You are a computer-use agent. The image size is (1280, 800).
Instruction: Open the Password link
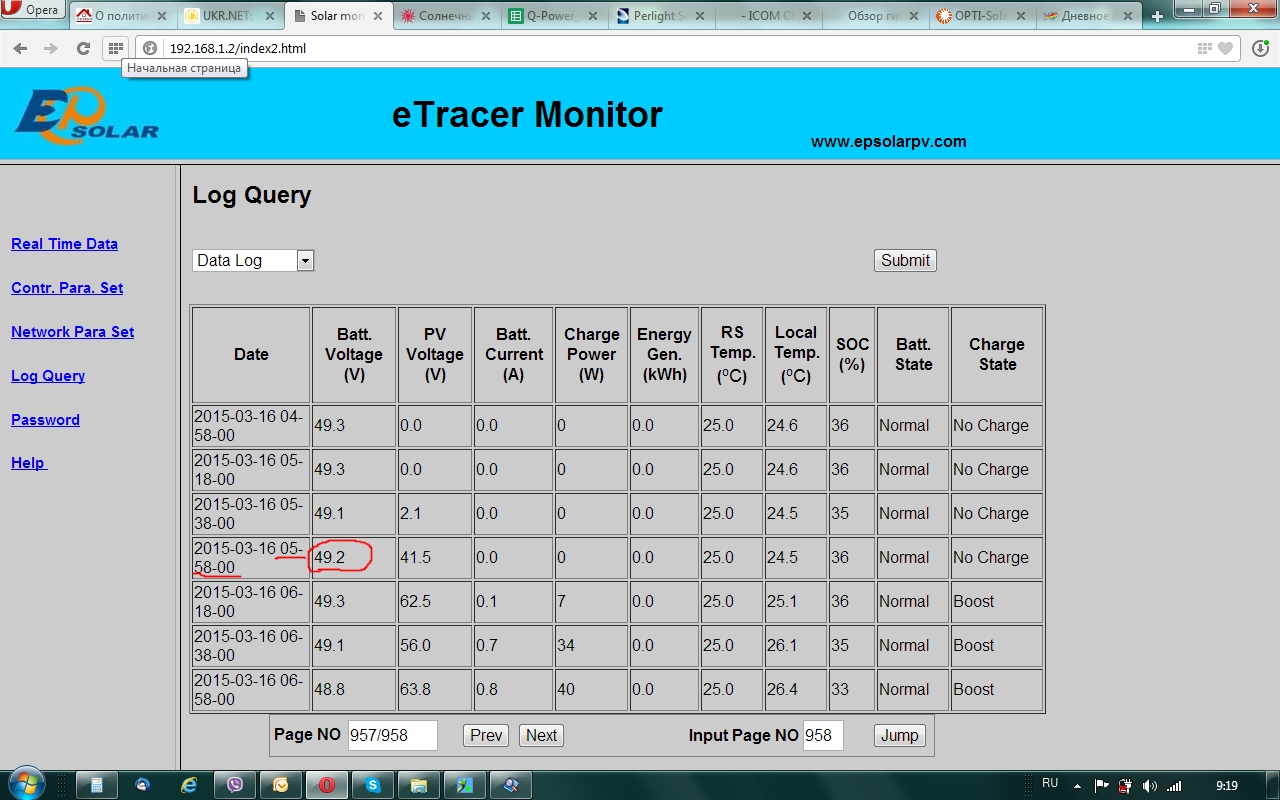(45, 420)
